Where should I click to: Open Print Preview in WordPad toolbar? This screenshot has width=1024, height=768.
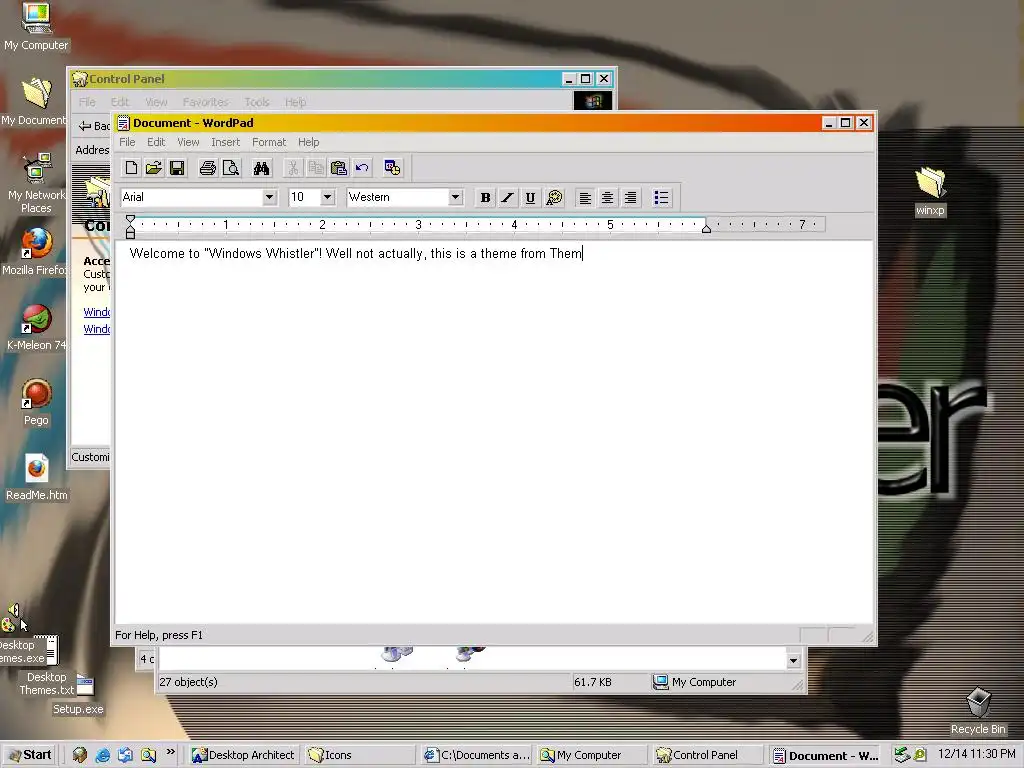click(x=231, y=168)
